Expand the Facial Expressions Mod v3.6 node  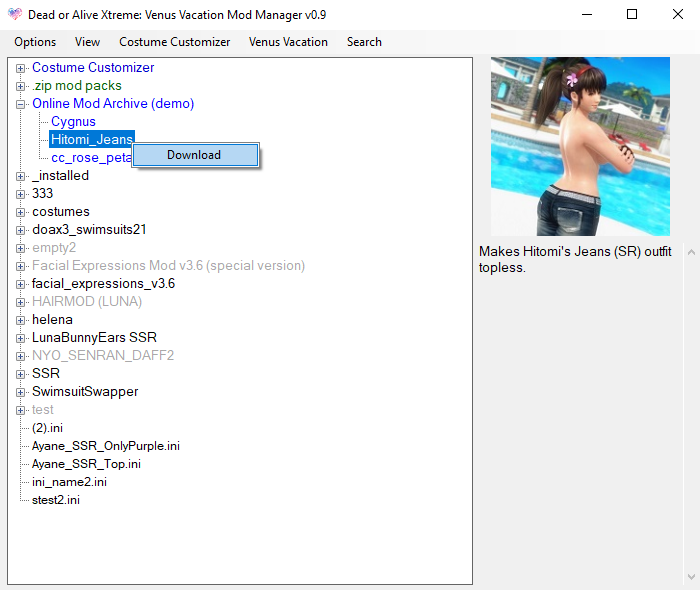[x=20, y=266]
